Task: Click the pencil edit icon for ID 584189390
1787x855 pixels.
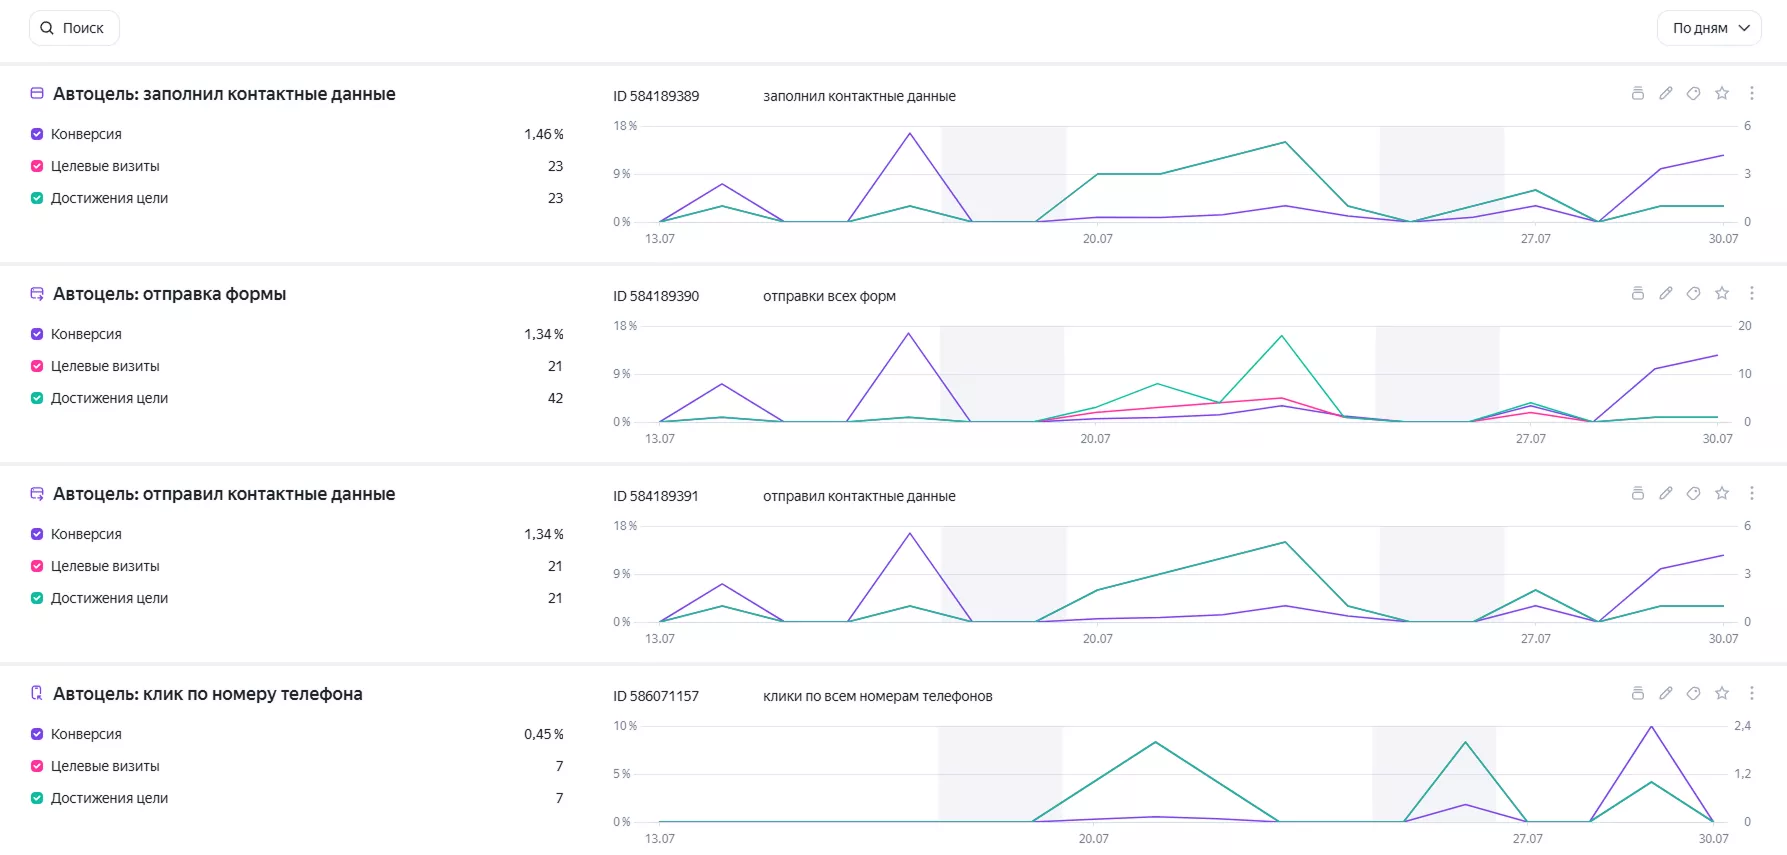Action: point(1665,293)
